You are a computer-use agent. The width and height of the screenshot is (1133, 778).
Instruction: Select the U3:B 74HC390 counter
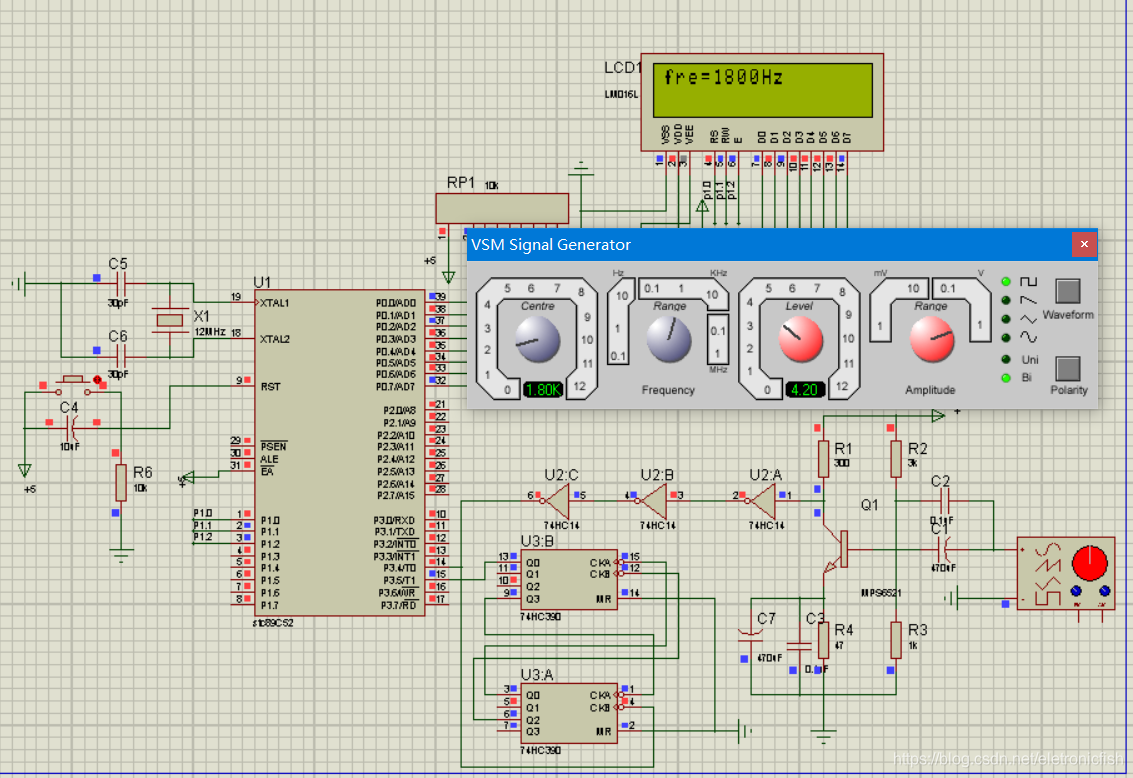click(x=569, y=580)
